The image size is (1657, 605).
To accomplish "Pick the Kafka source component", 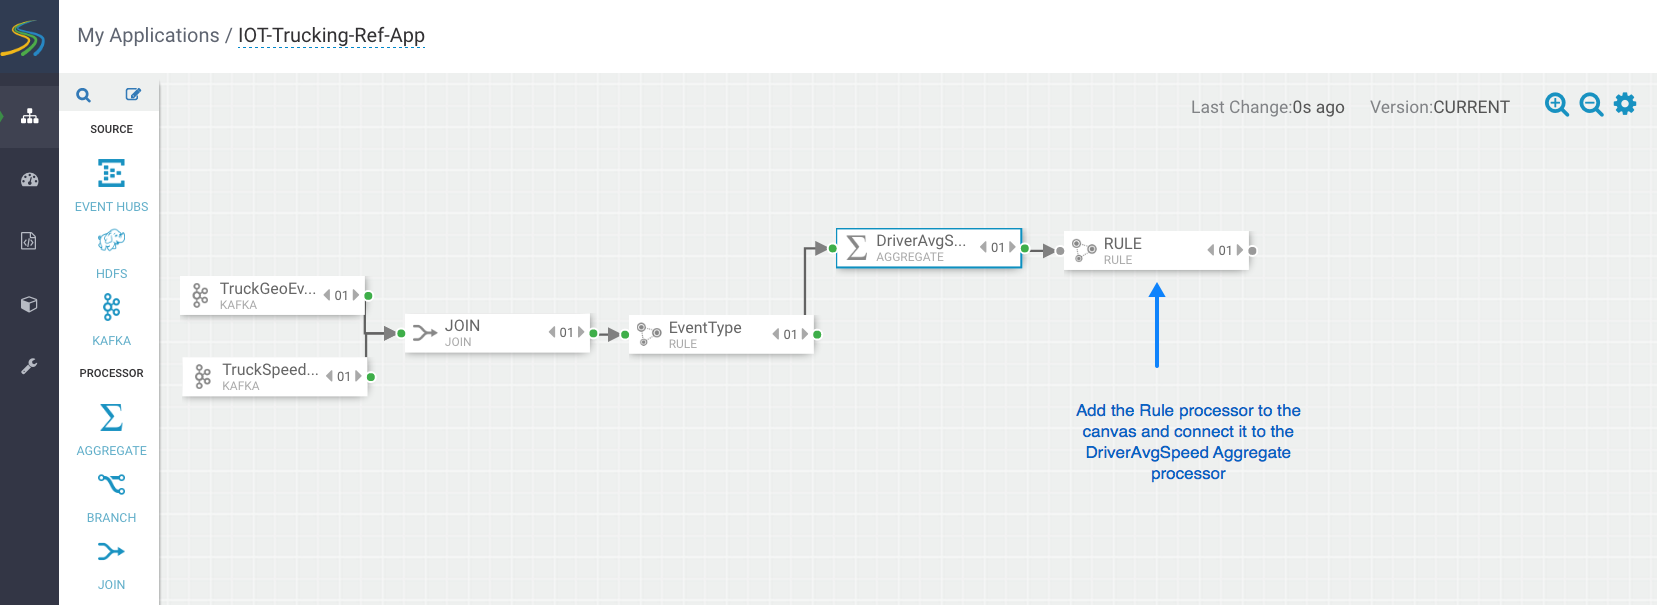I will coord(111,307).
